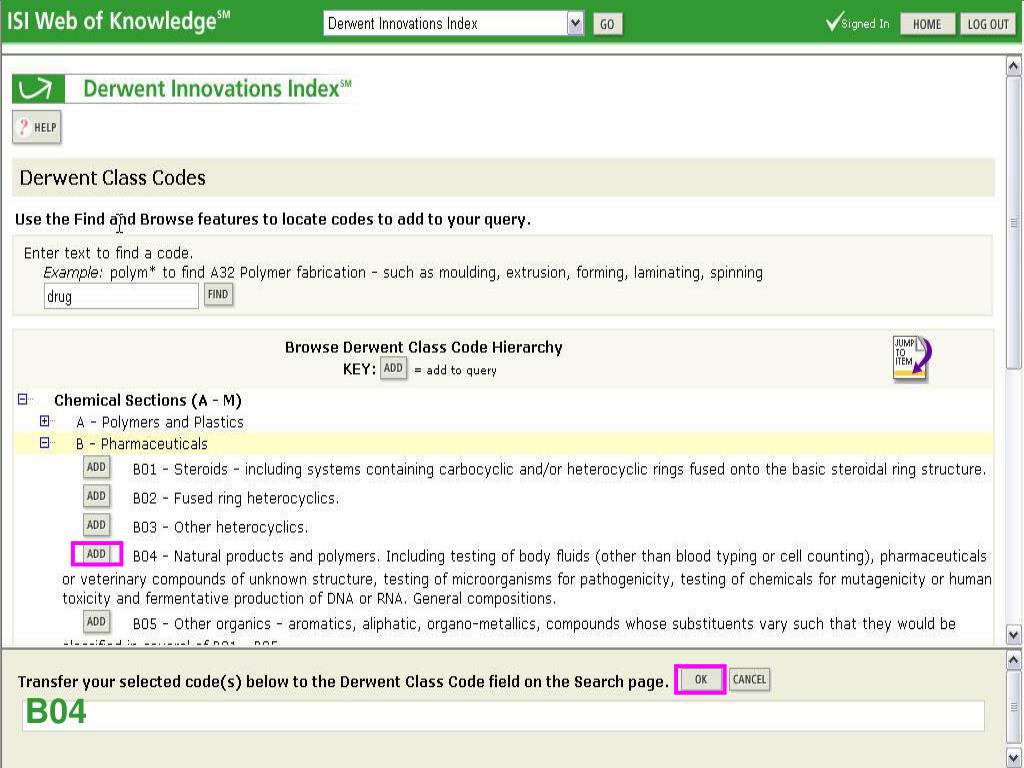The image size is (1024, 768).
Task: Add B05 Other organics code to query
Action: pos(97,621)
